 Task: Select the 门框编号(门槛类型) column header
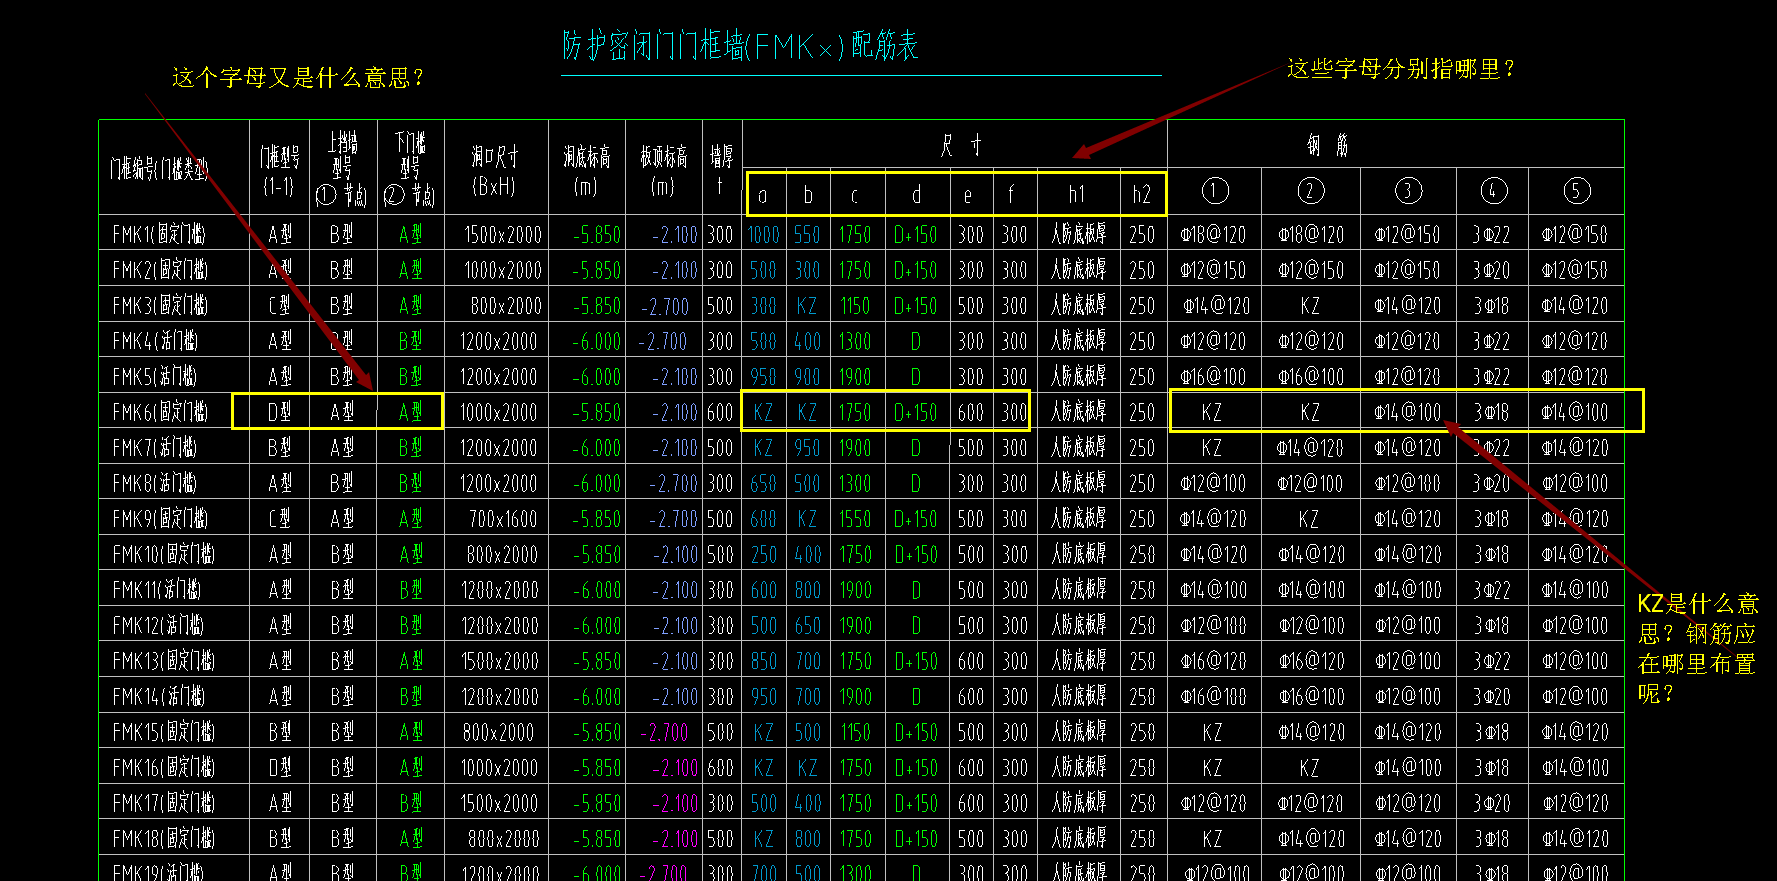click(159, 169)
